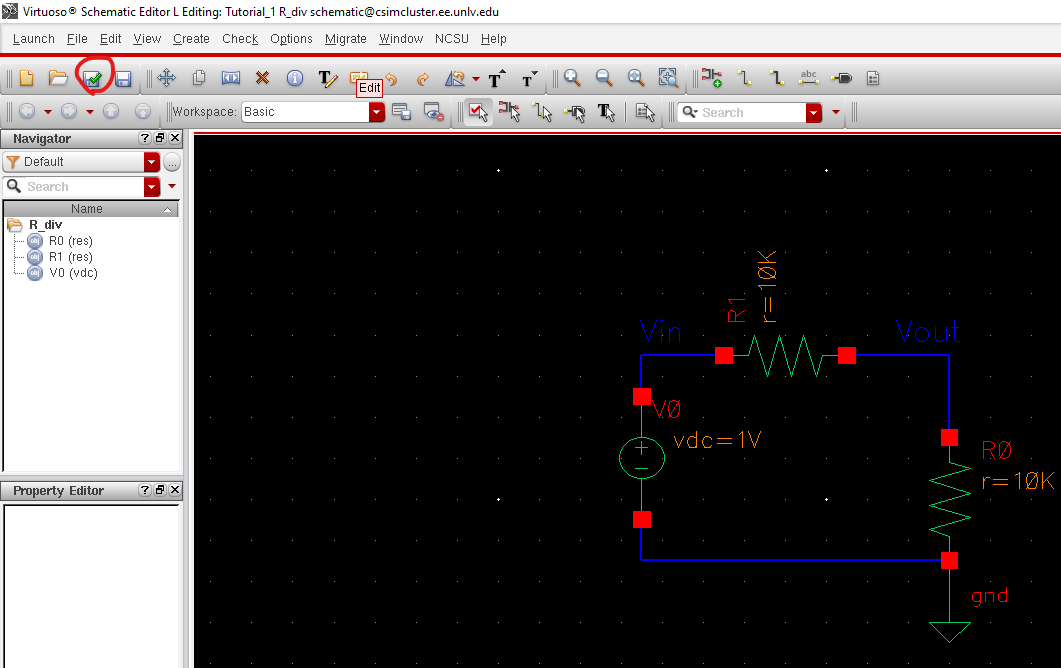1061x668 pixels.
Task: Click the Zoom In magnifier icon
Action: coord(572,78)
